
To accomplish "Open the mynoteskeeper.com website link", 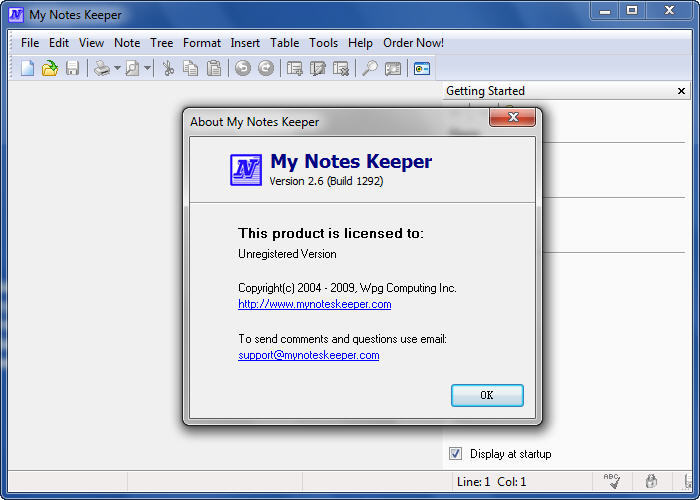I will (x=315, y=304).
